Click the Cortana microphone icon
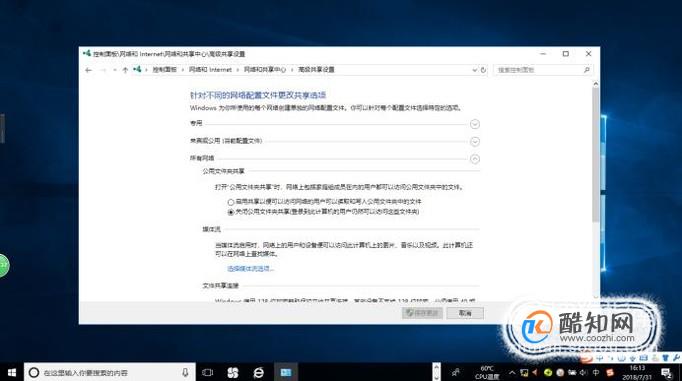 click(185, 373)
